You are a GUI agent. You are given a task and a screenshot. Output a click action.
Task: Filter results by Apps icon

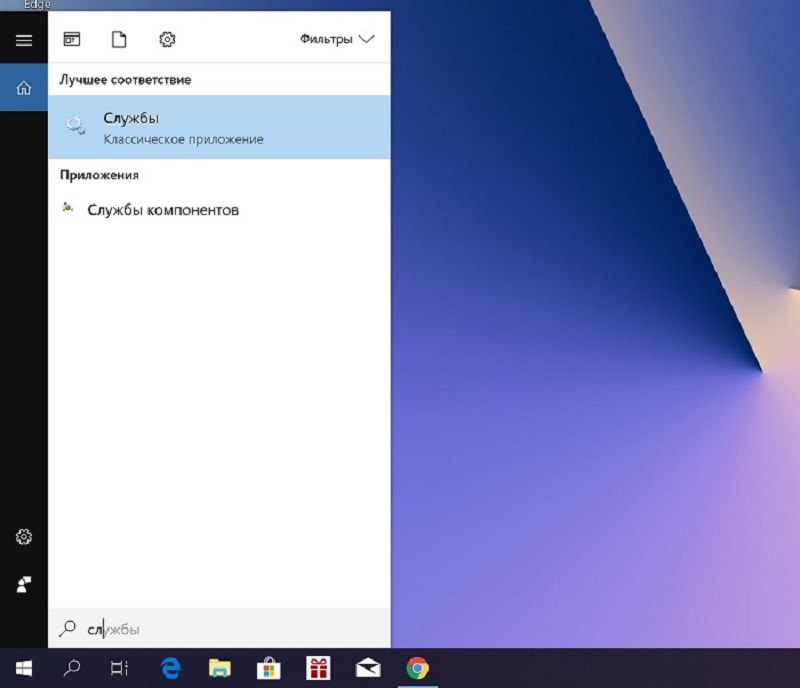tap(71, 39)
